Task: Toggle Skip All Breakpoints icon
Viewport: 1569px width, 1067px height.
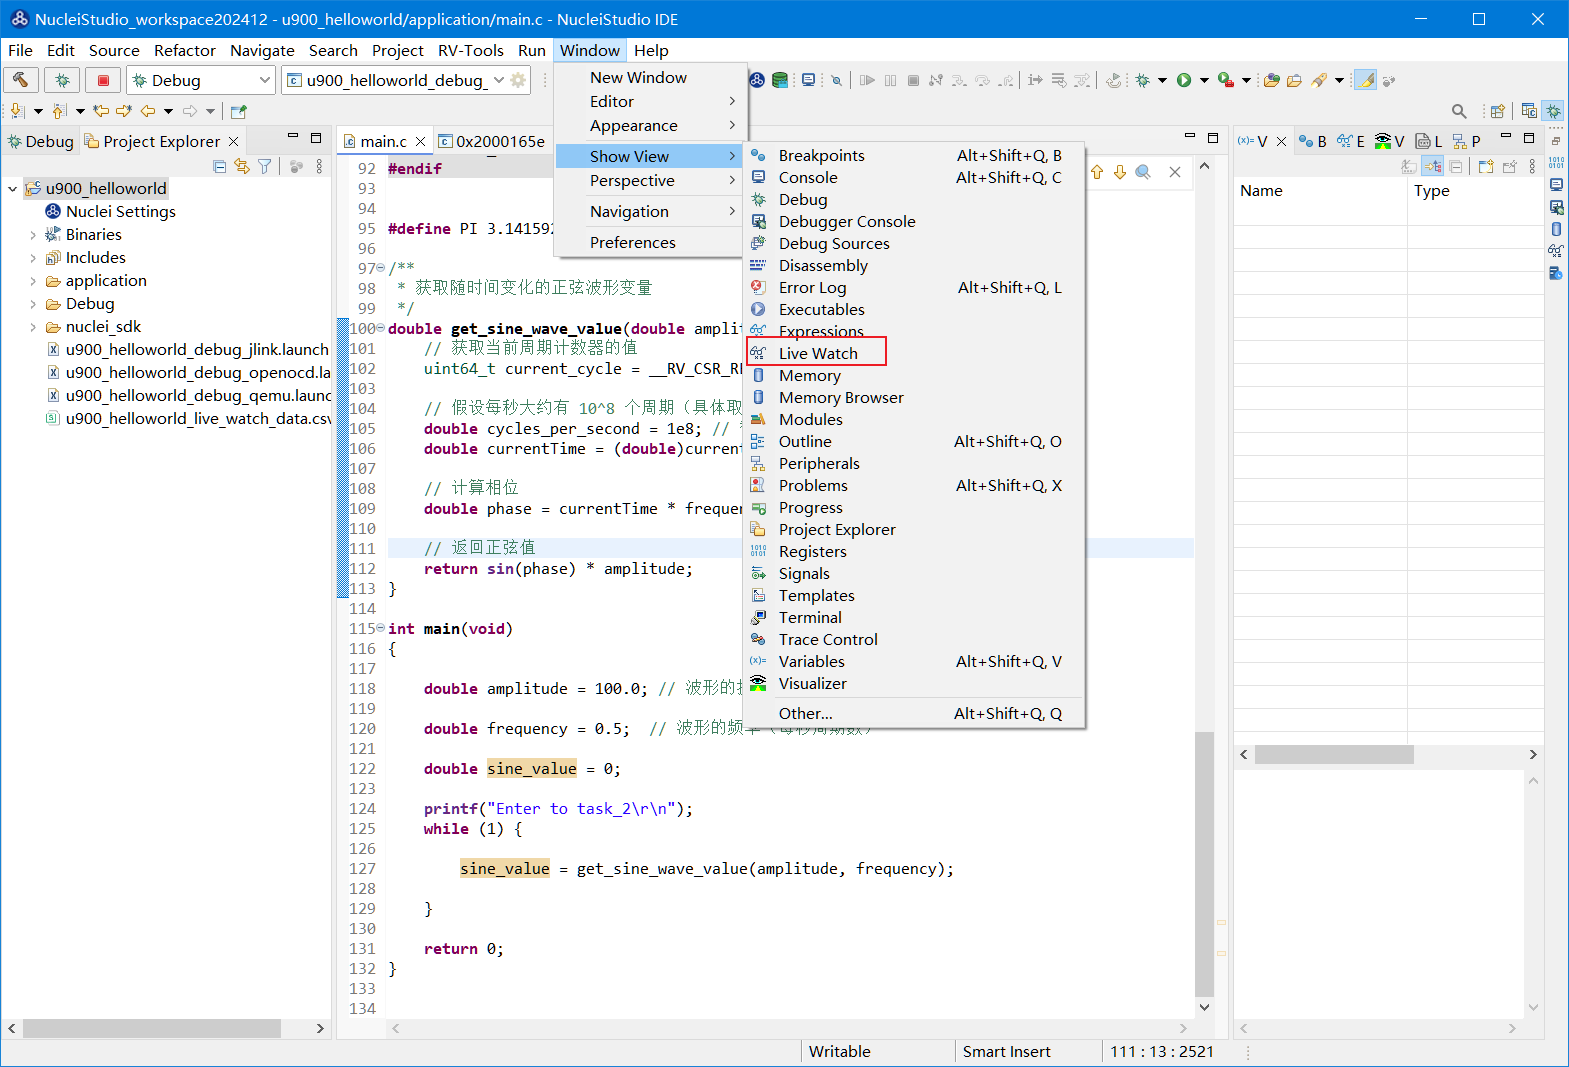Action: (x=836, y=80)
